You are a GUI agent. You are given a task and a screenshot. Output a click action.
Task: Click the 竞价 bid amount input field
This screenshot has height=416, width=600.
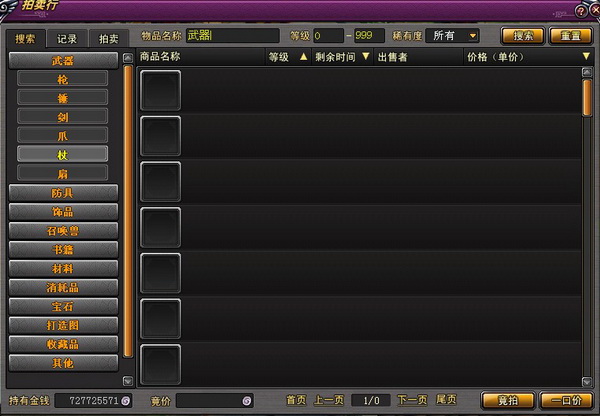215,401
